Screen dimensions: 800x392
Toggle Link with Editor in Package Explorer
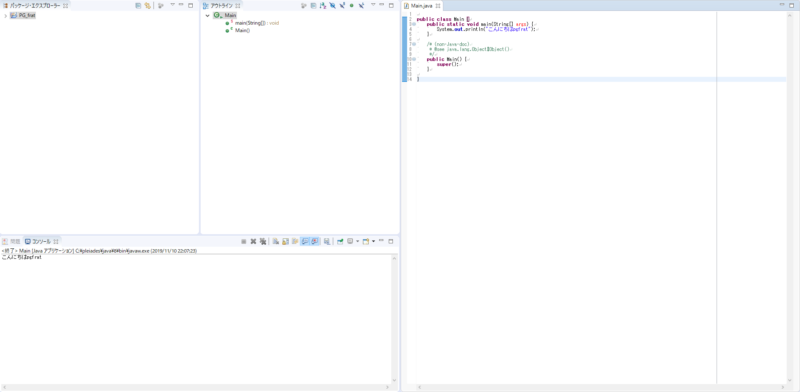tap(147, 6)
